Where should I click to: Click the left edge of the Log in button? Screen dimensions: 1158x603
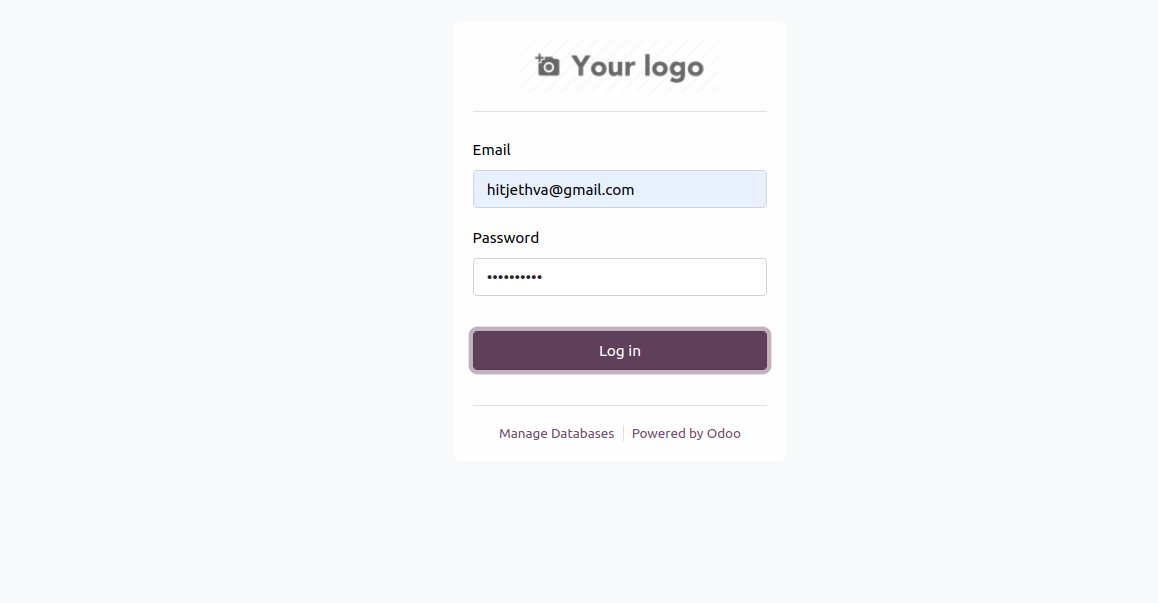point(482,351)
